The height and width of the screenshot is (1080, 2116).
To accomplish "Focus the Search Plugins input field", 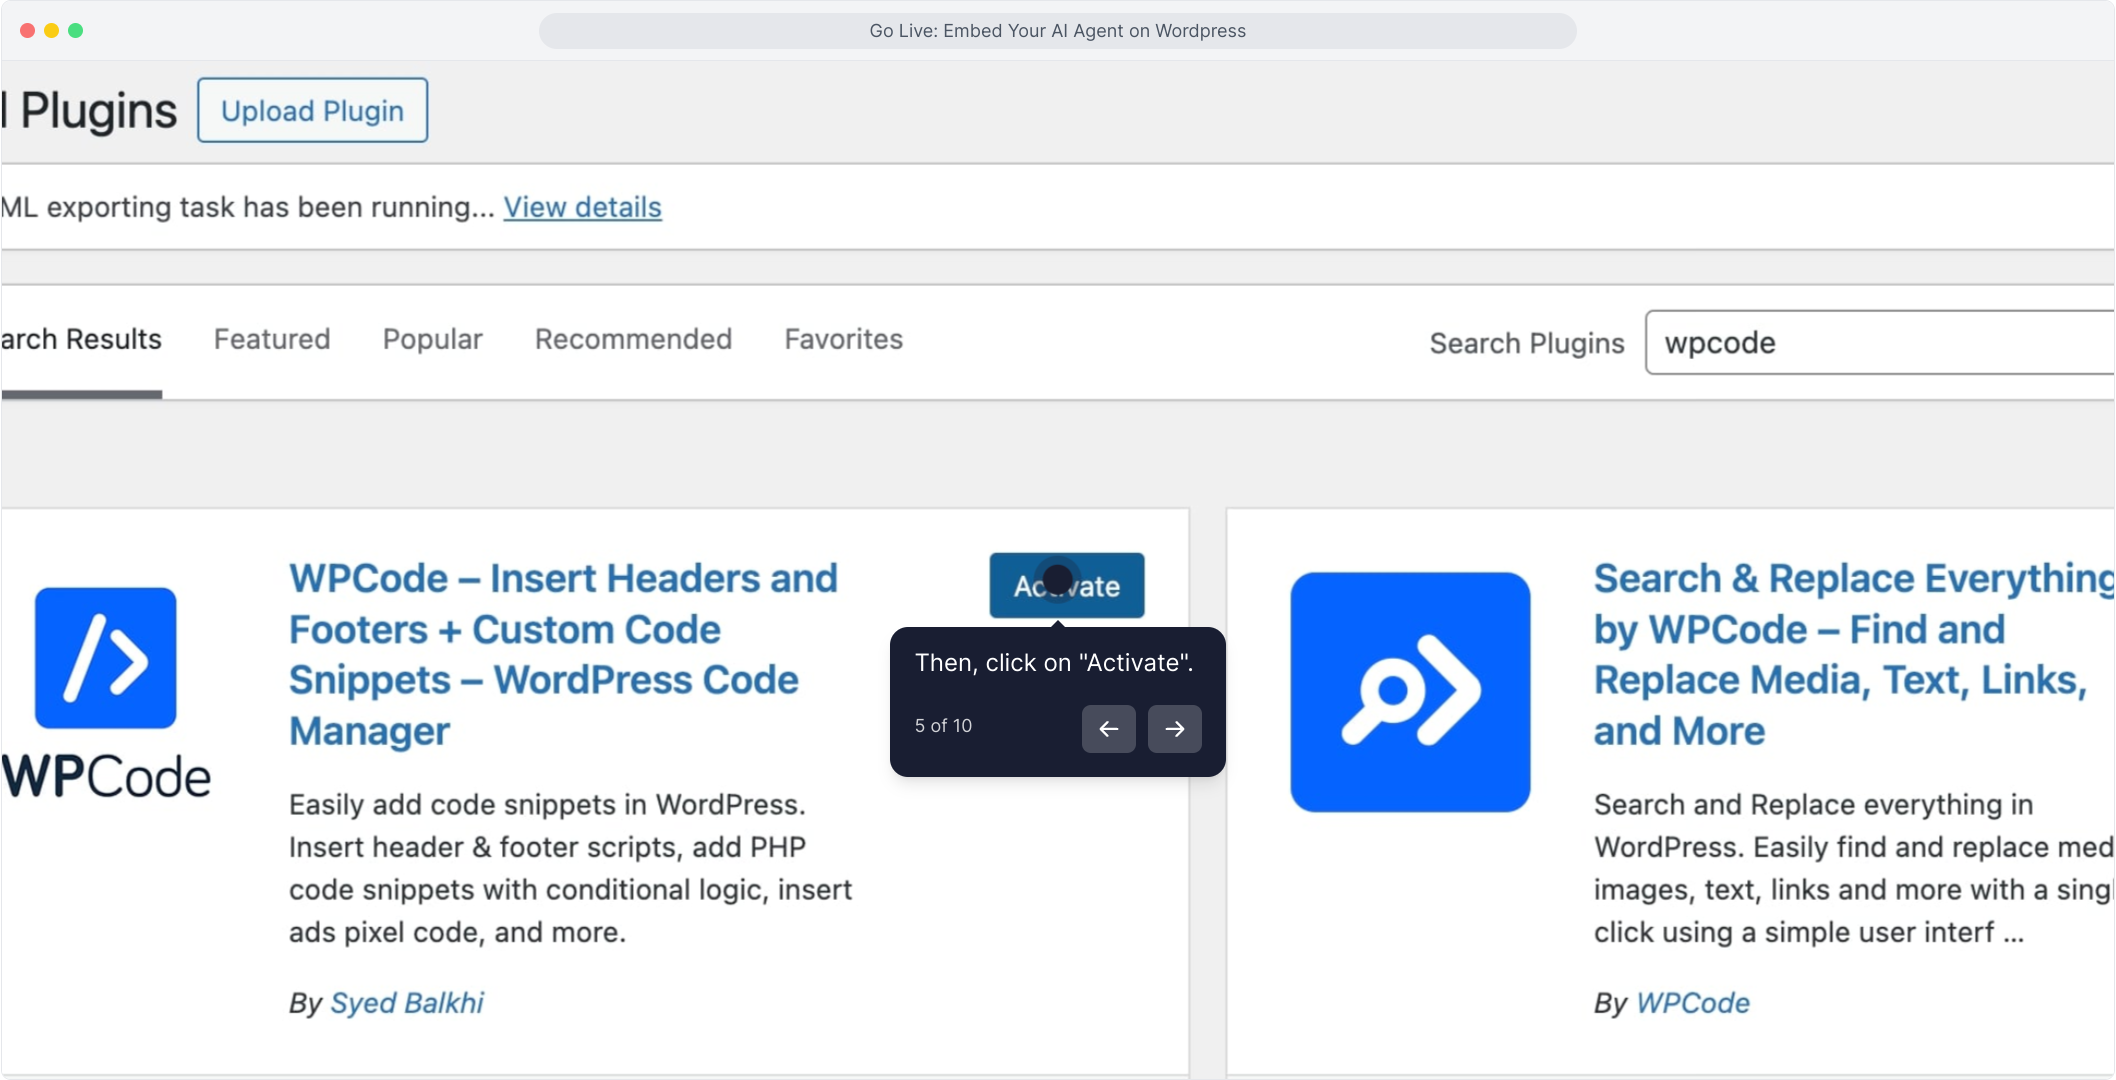I will click(1880, 342).
